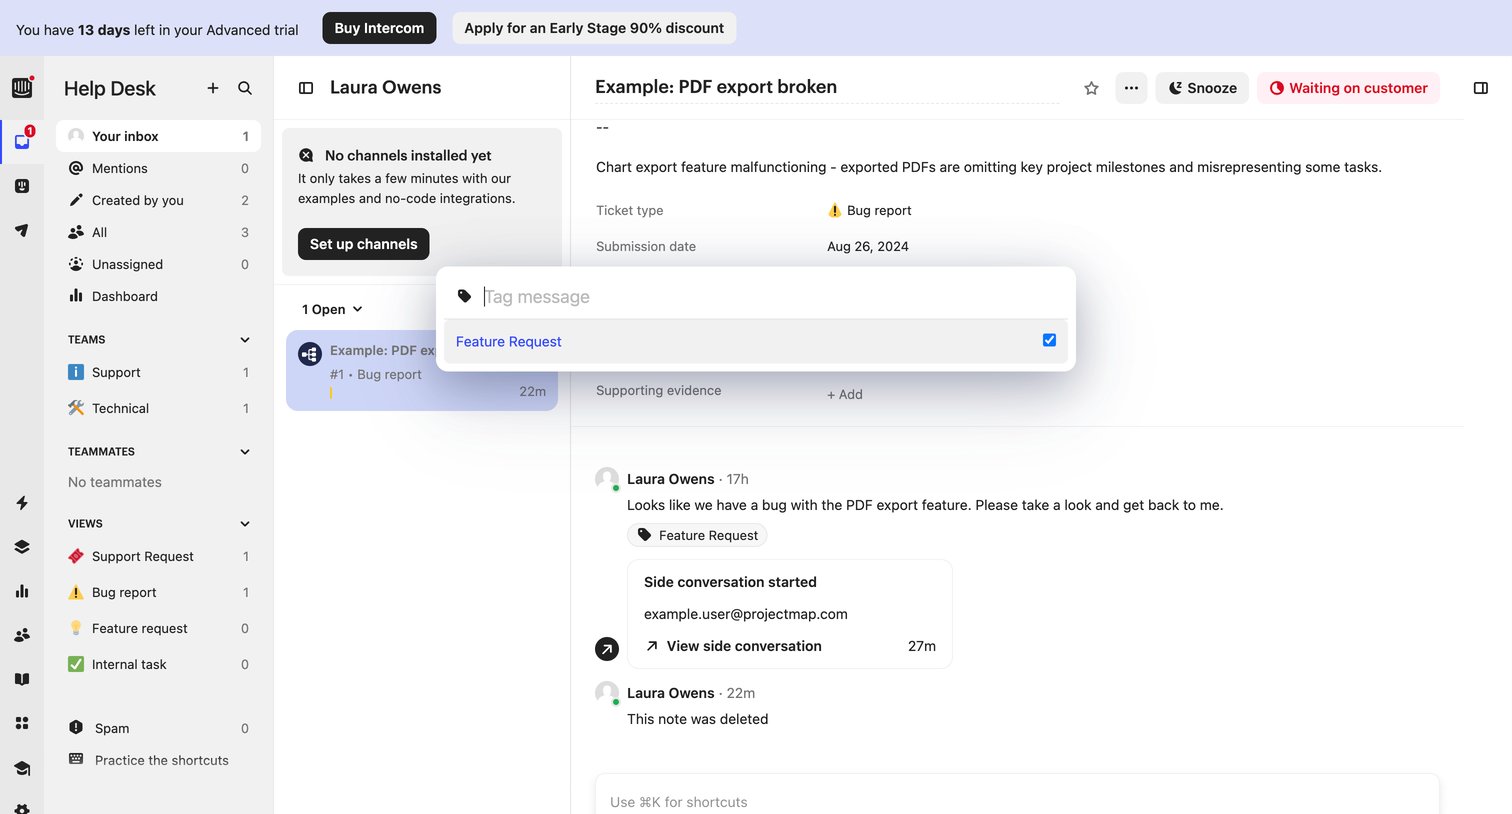Open the Spam folder
1512x814 pixels.
tap(158, 728)
